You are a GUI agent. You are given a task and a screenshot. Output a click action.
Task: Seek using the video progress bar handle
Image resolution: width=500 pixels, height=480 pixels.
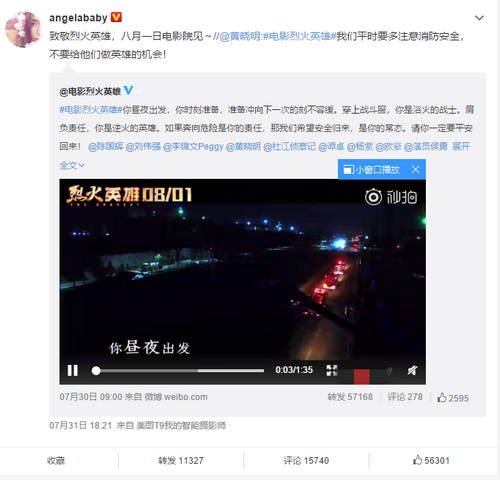pos(96,370)
